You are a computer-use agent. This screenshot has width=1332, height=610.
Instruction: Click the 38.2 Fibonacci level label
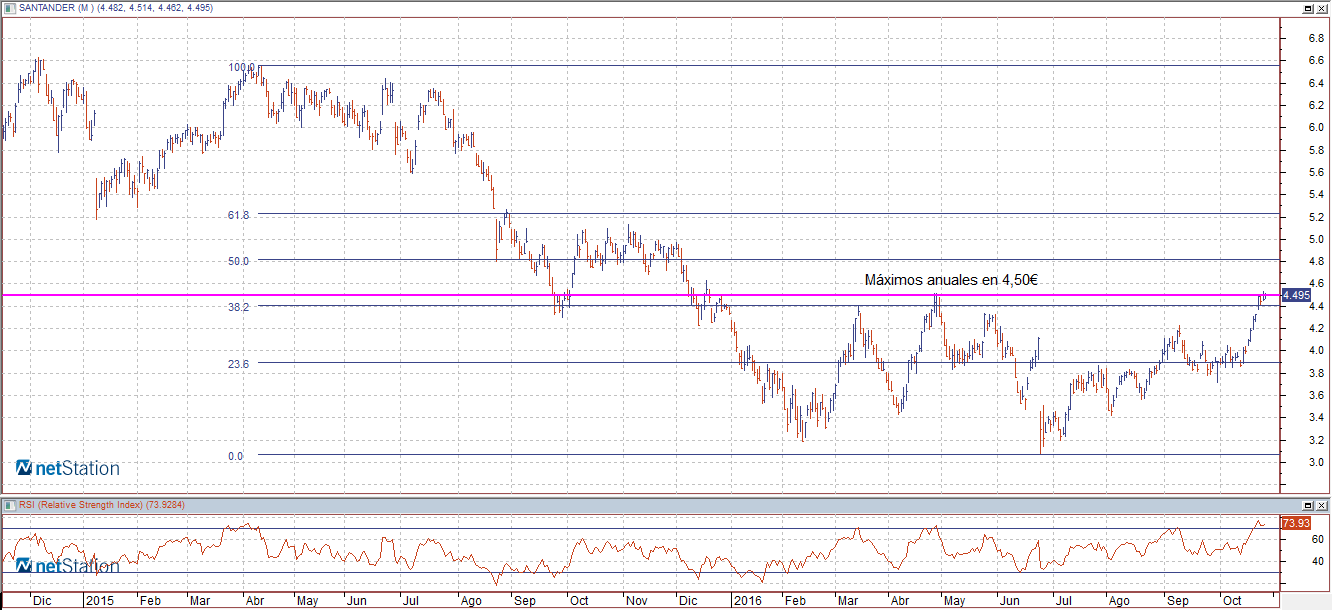(x=240, y=307)
